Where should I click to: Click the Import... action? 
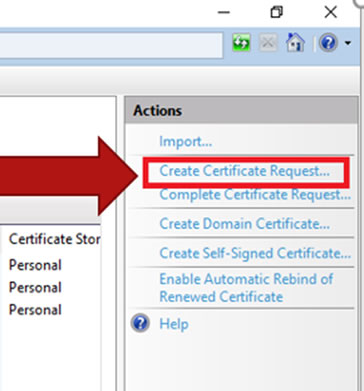pyautogui.click(x=185, y=141)
